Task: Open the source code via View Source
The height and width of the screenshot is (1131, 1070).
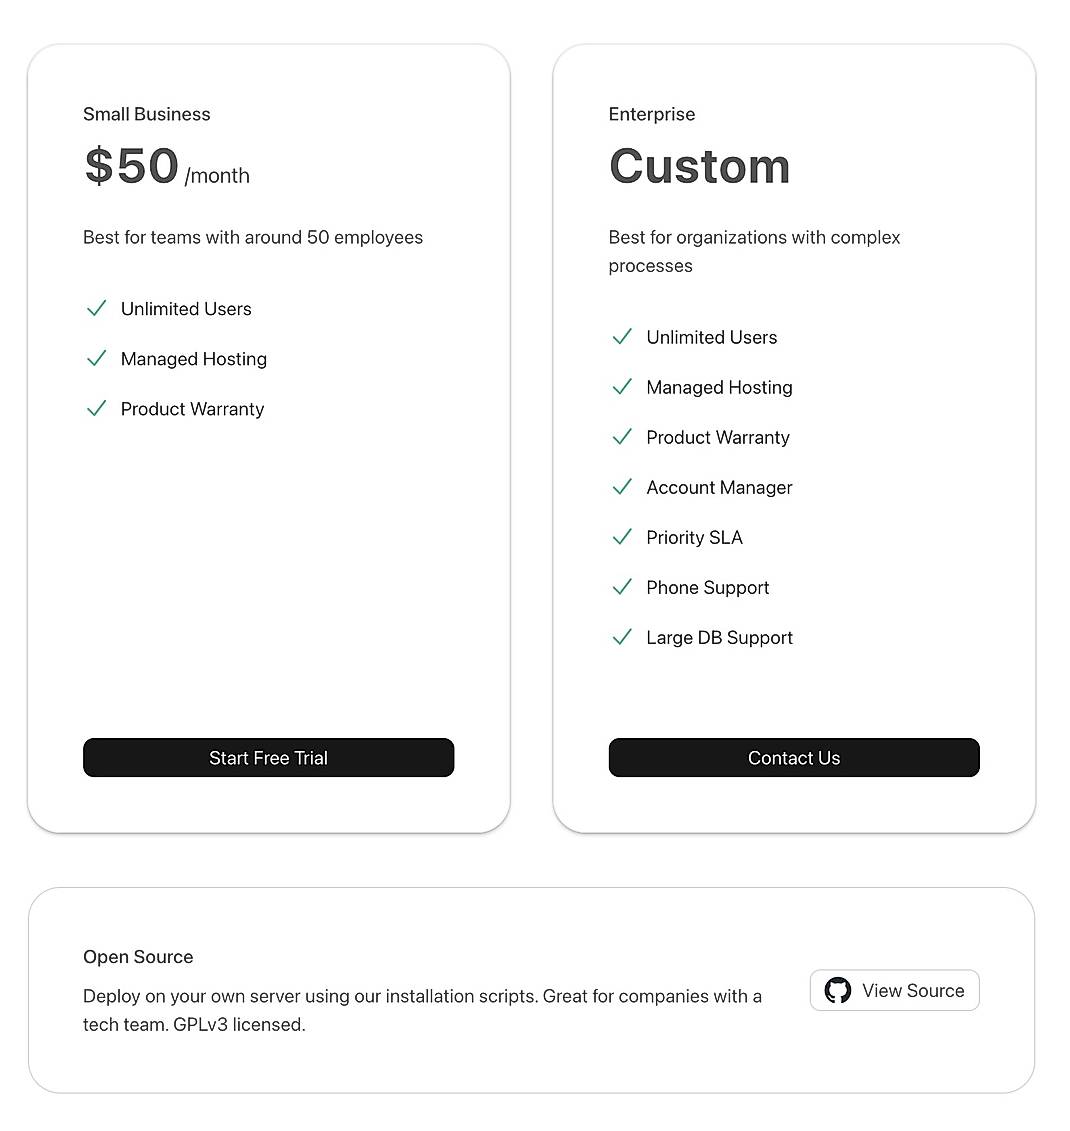Action: pos(894,990)
